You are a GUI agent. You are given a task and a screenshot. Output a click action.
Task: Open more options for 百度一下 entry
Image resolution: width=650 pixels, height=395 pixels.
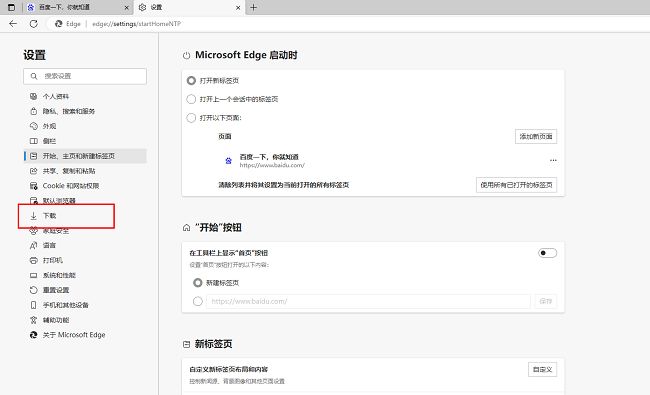tap(553, 160)
